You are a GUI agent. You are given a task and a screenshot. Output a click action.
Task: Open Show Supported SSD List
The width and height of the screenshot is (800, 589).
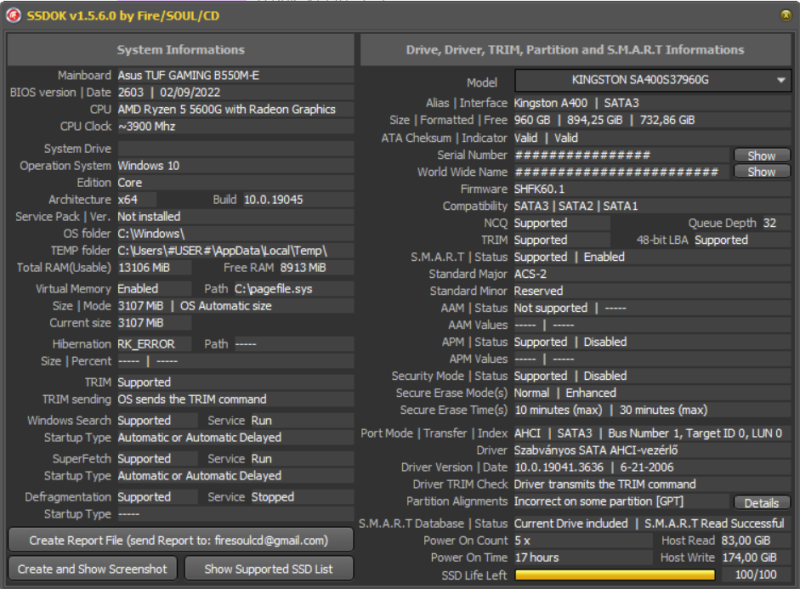tap(268, 569)
